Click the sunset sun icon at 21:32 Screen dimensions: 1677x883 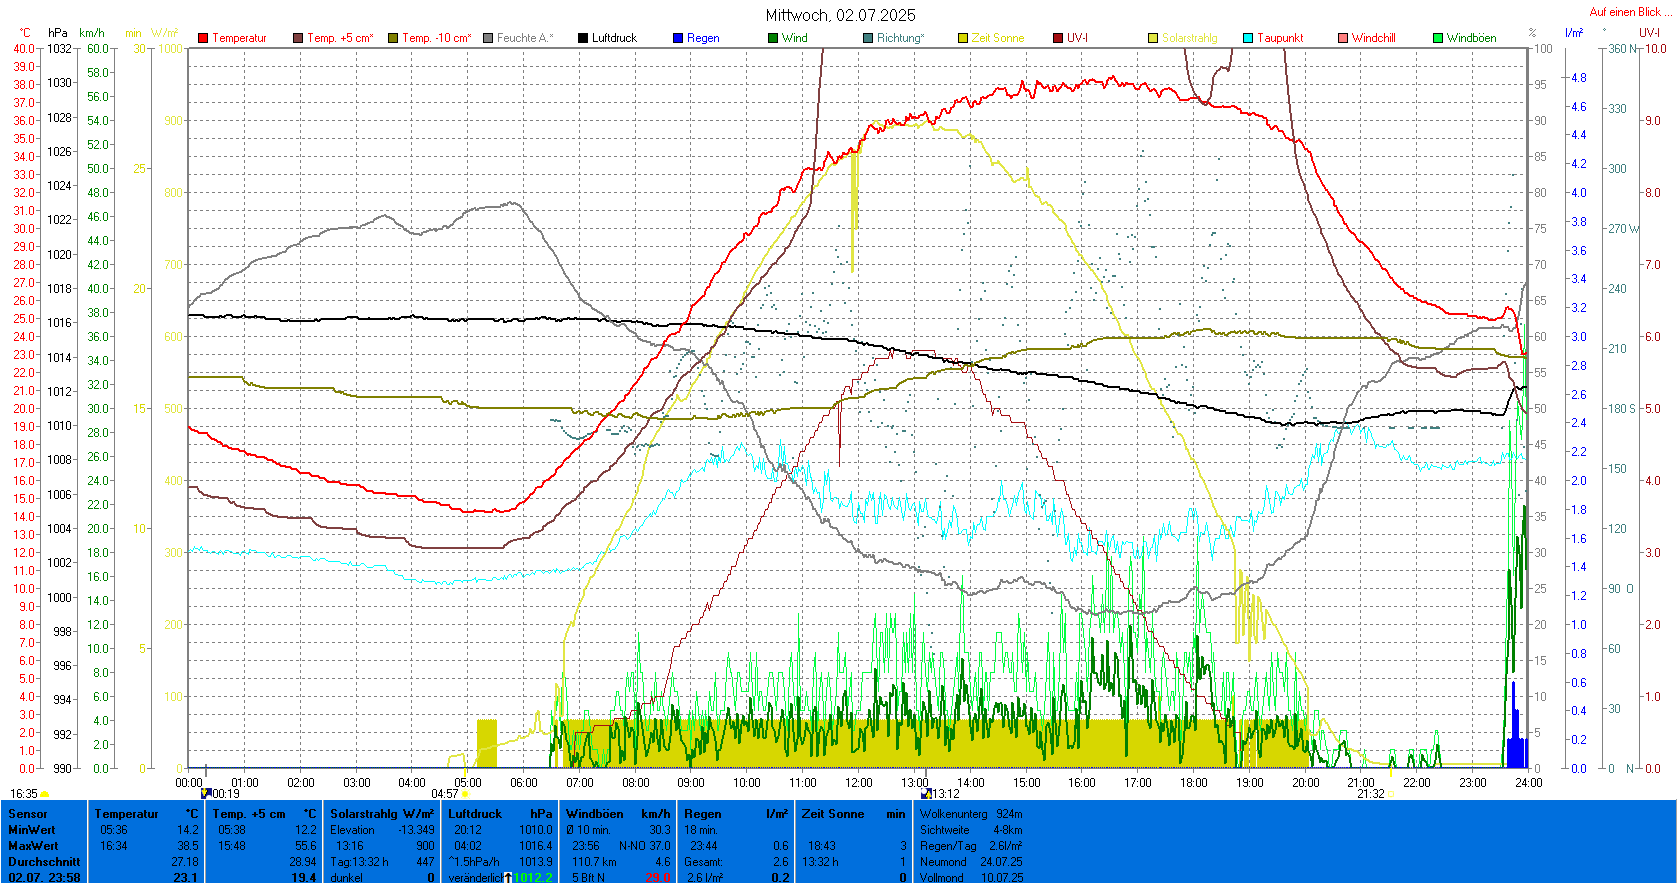pyautogui.click(x=1391, y=794)
